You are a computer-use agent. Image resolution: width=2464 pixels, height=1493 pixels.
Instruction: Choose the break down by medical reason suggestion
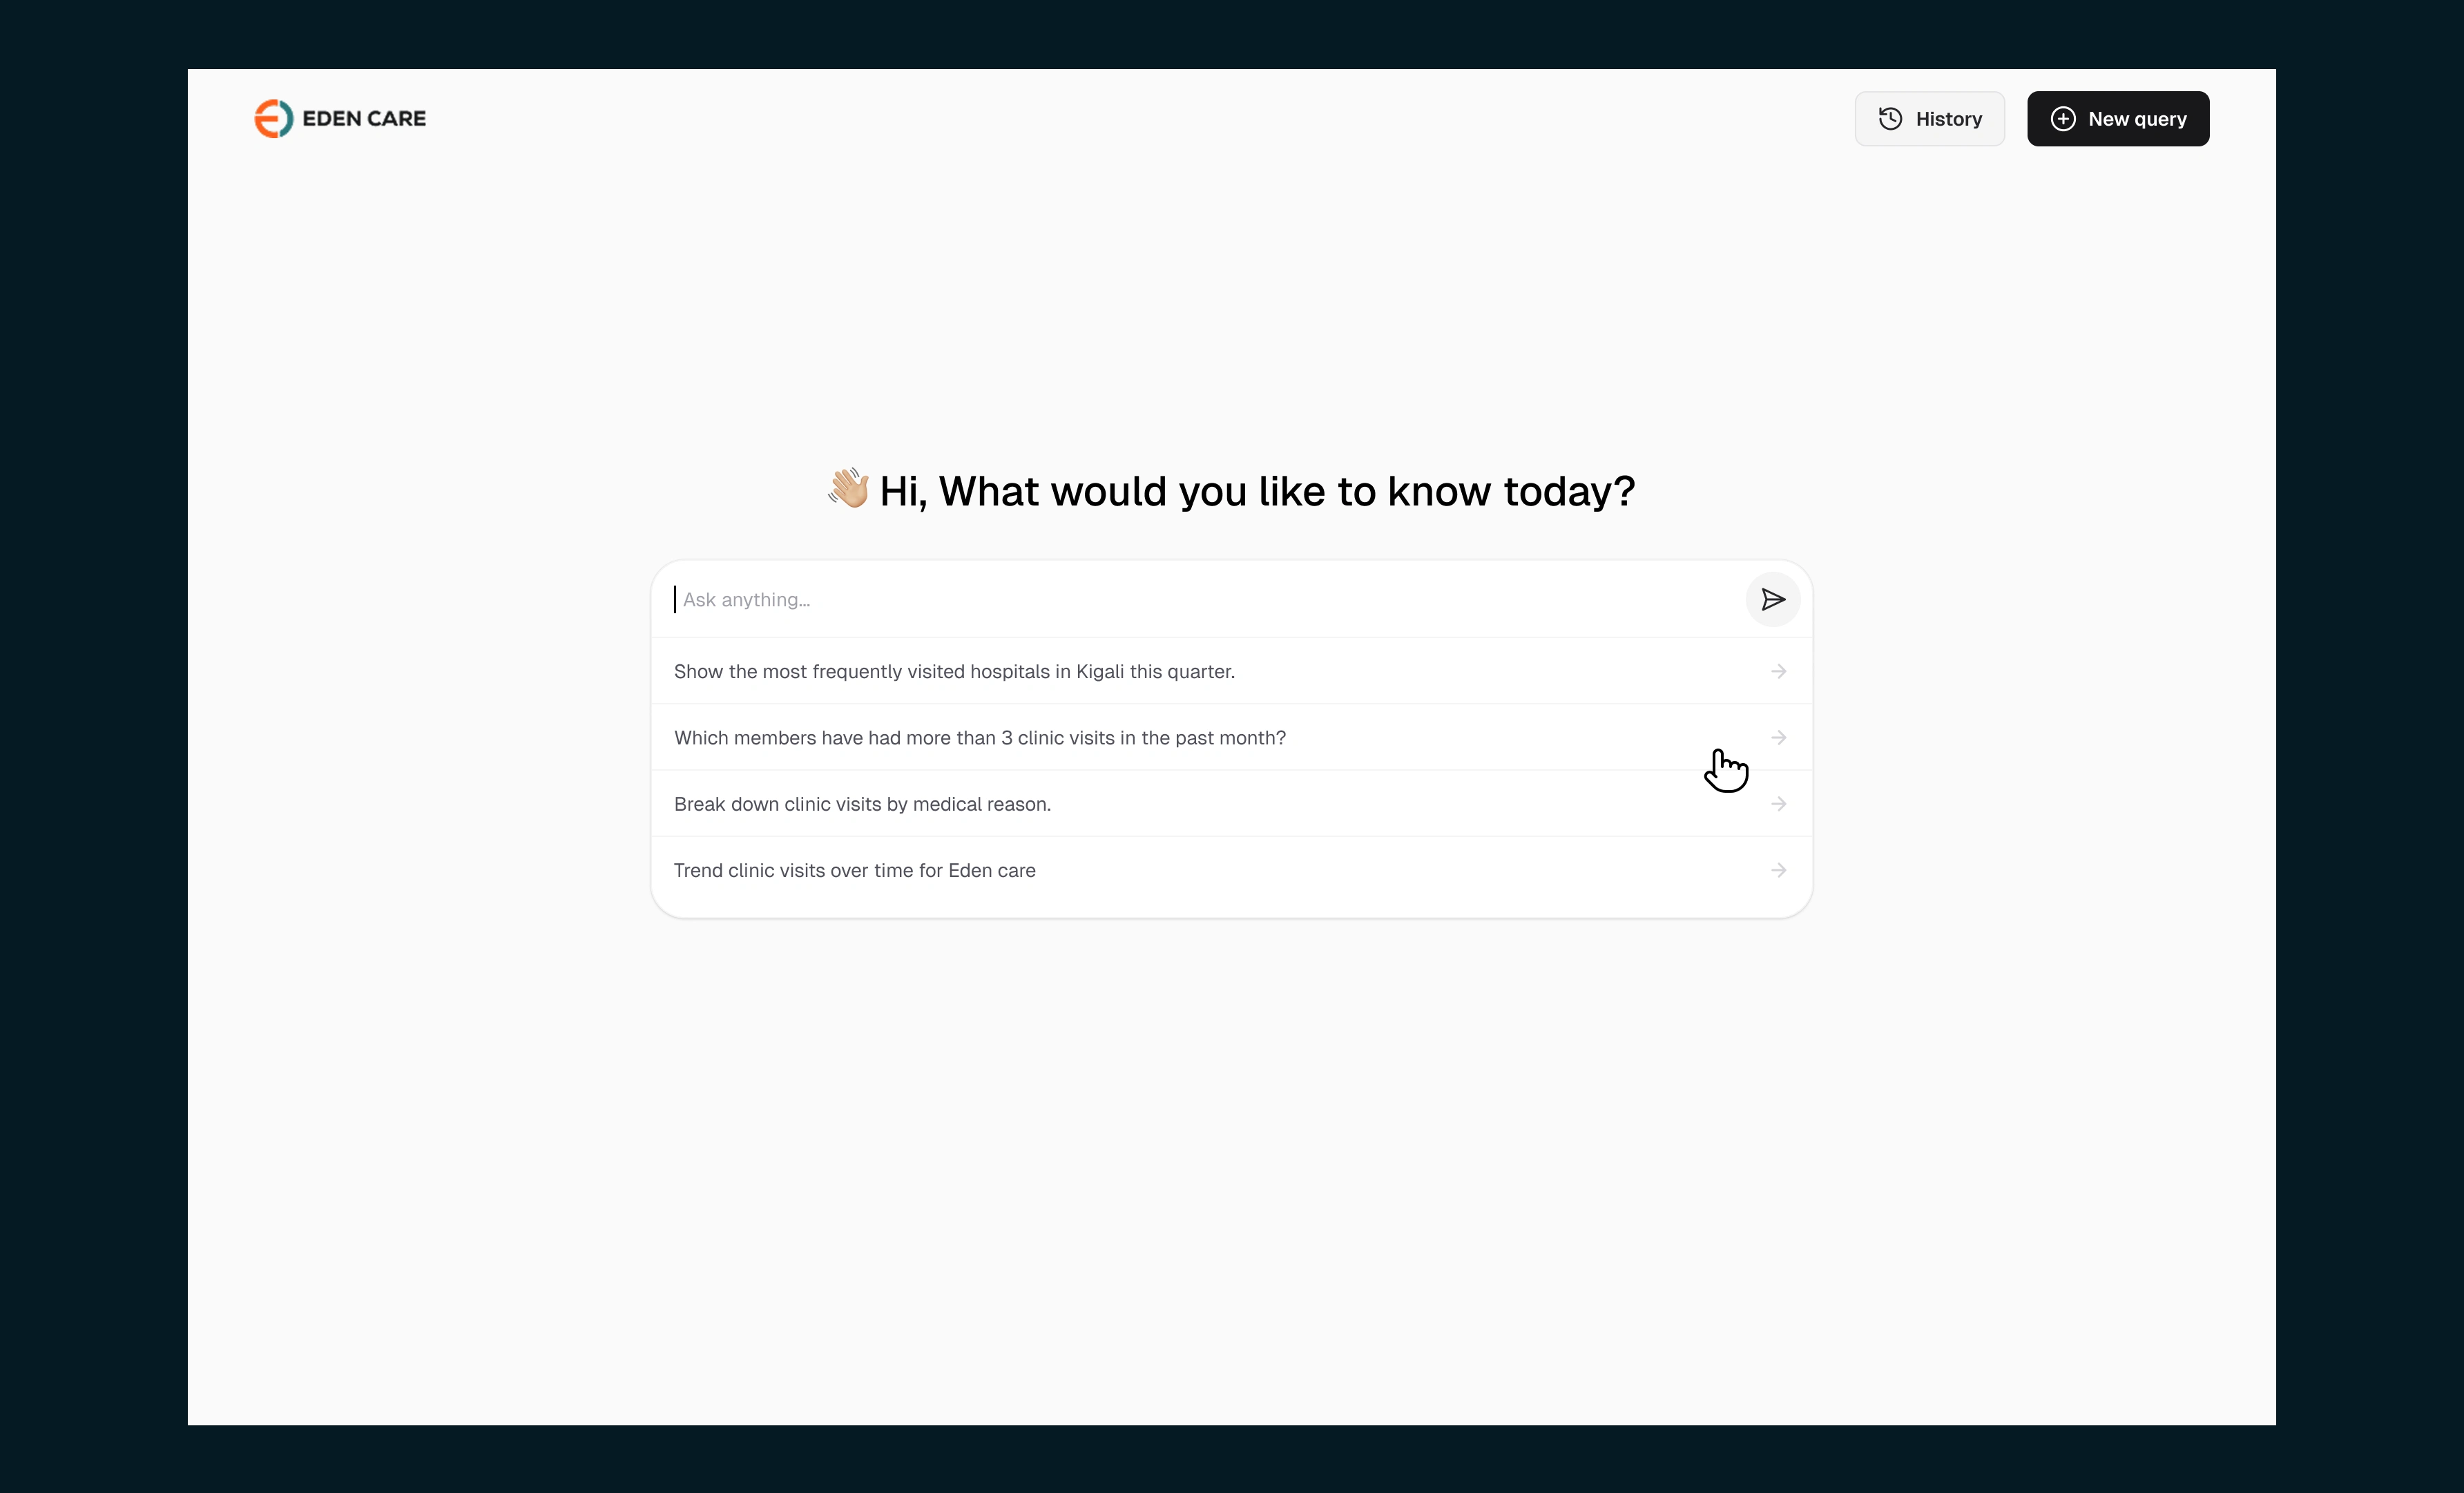point(862,804)
